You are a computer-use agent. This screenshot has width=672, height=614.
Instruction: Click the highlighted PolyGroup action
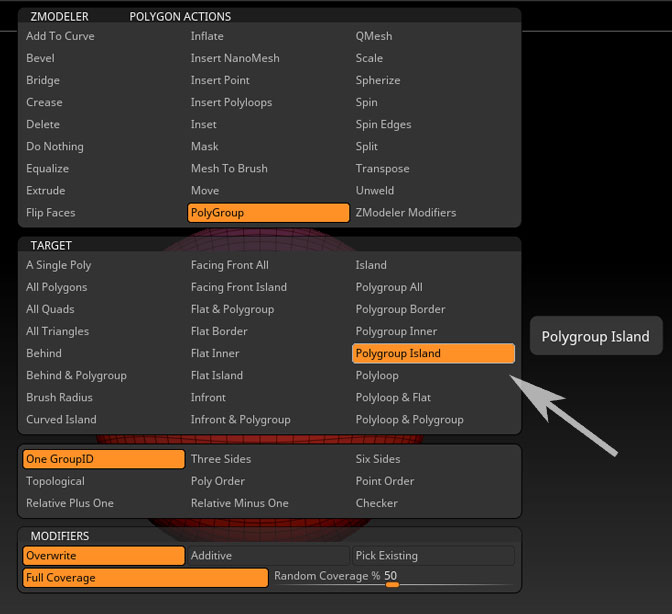[268, 213]
